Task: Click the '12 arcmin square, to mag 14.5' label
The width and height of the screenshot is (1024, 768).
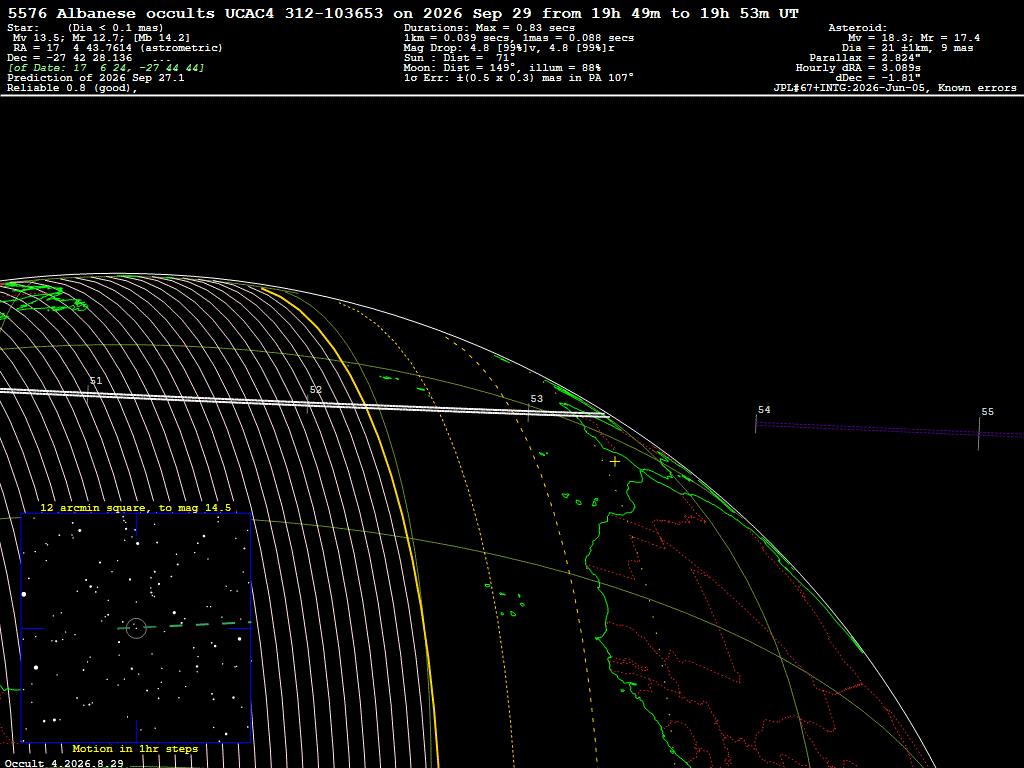Action: pyautogui.click(x=136, y=507)
